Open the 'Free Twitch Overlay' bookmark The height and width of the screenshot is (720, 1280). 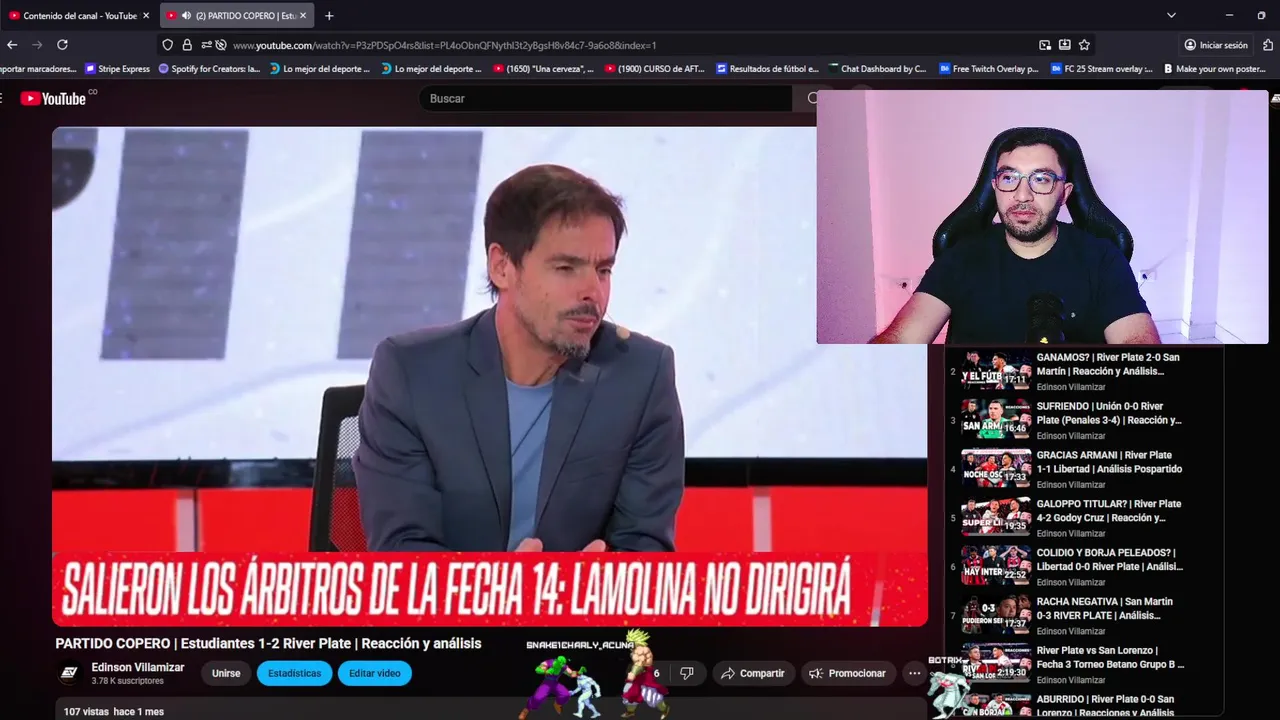(989, 69)
